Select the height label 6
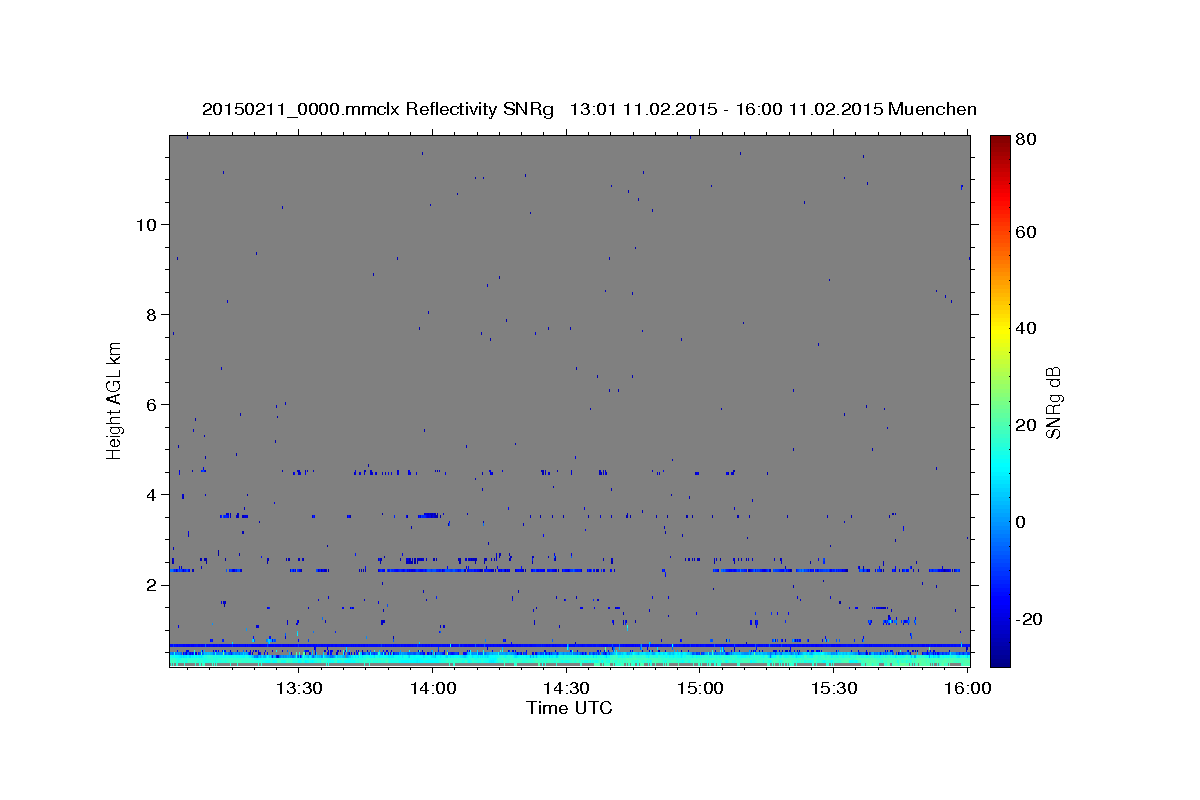Image resolution: width=1200 pixels, height=800 pixels. point(149,404)
